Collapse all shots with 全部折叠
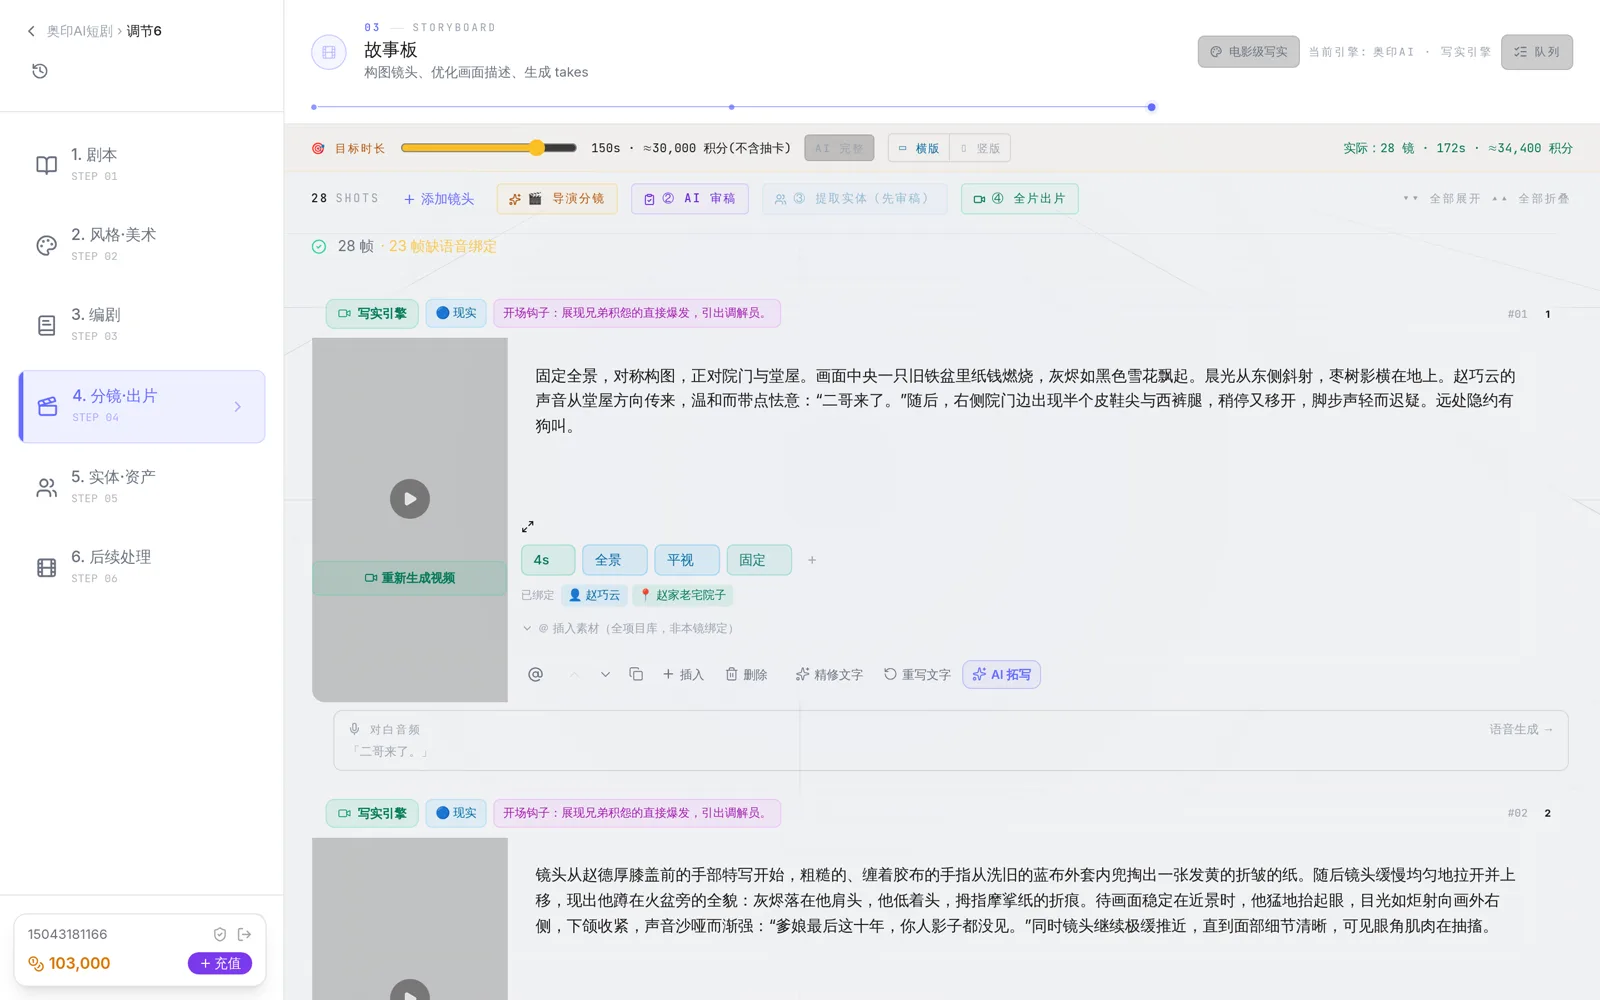 (1530, 199)
